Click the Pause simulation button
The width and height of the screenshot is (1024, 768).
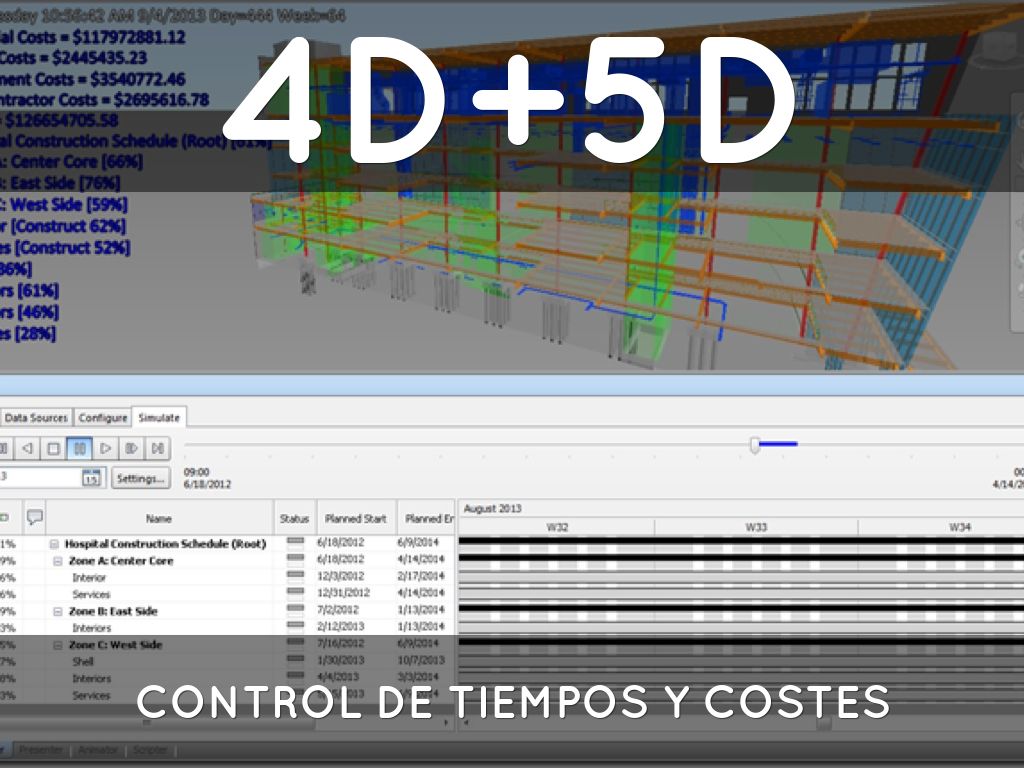[x=80, y=449]
